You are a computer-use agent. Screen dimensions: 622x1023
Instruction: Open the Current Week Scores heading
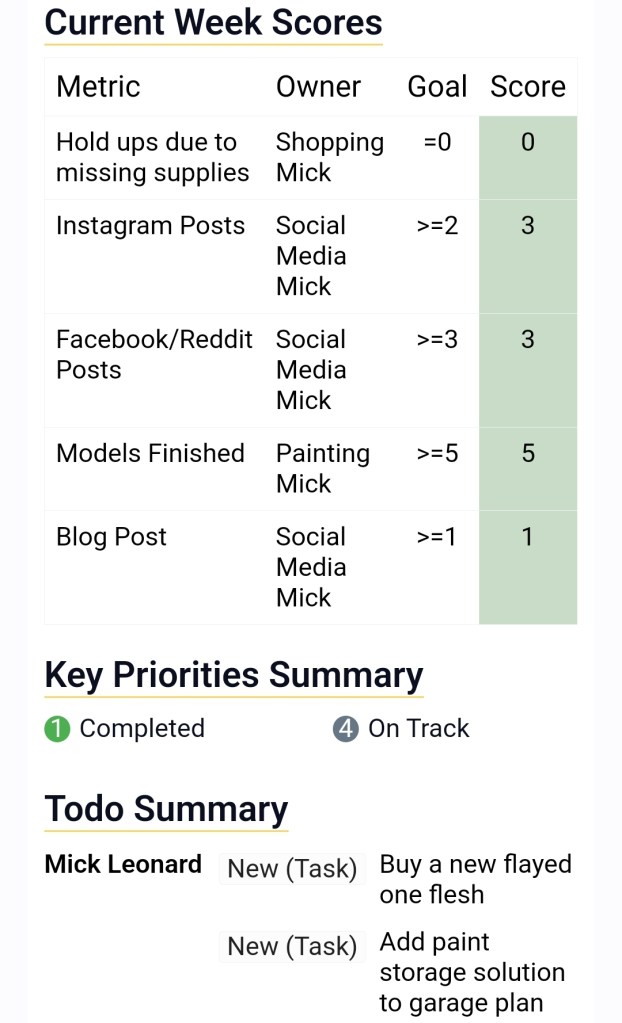pos(213,22)
